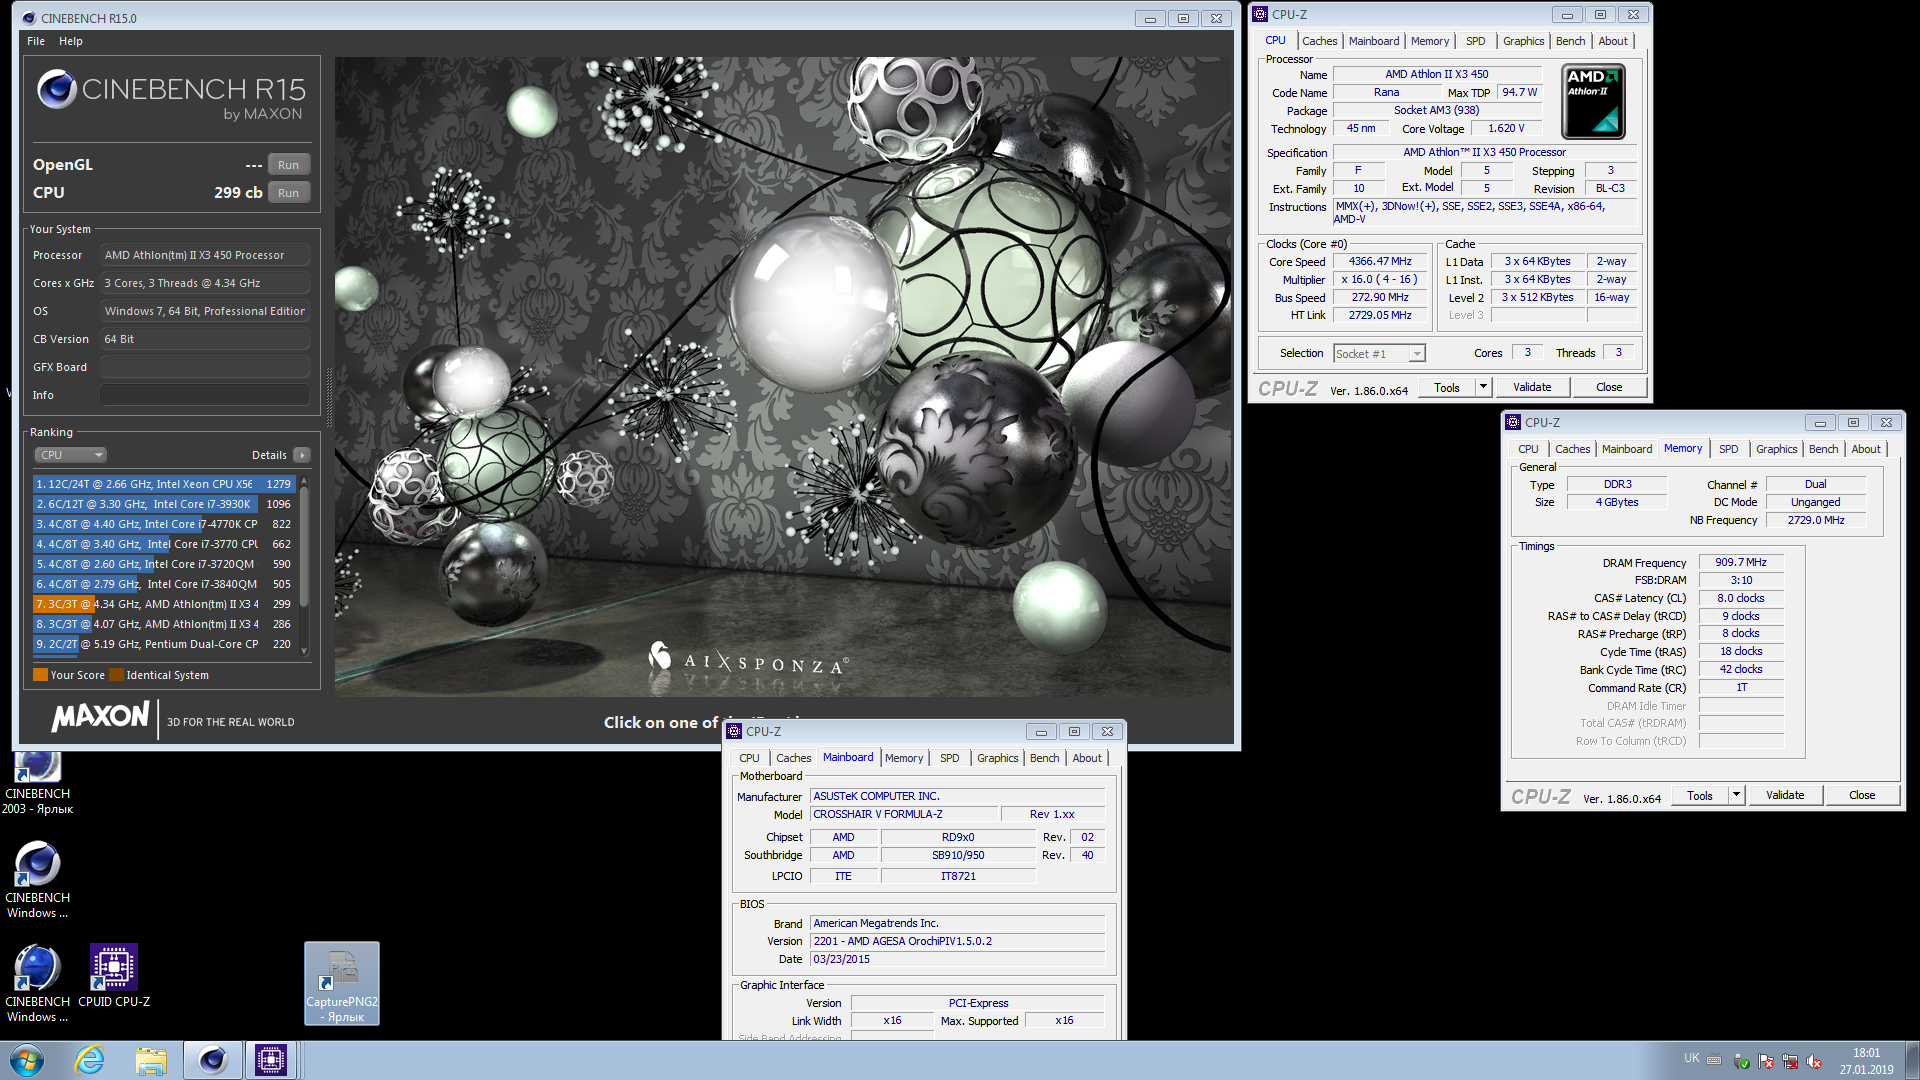Open the Details arrow in Ranking
Viewport: 1920px width, 1080px height.
coord(302,455)
